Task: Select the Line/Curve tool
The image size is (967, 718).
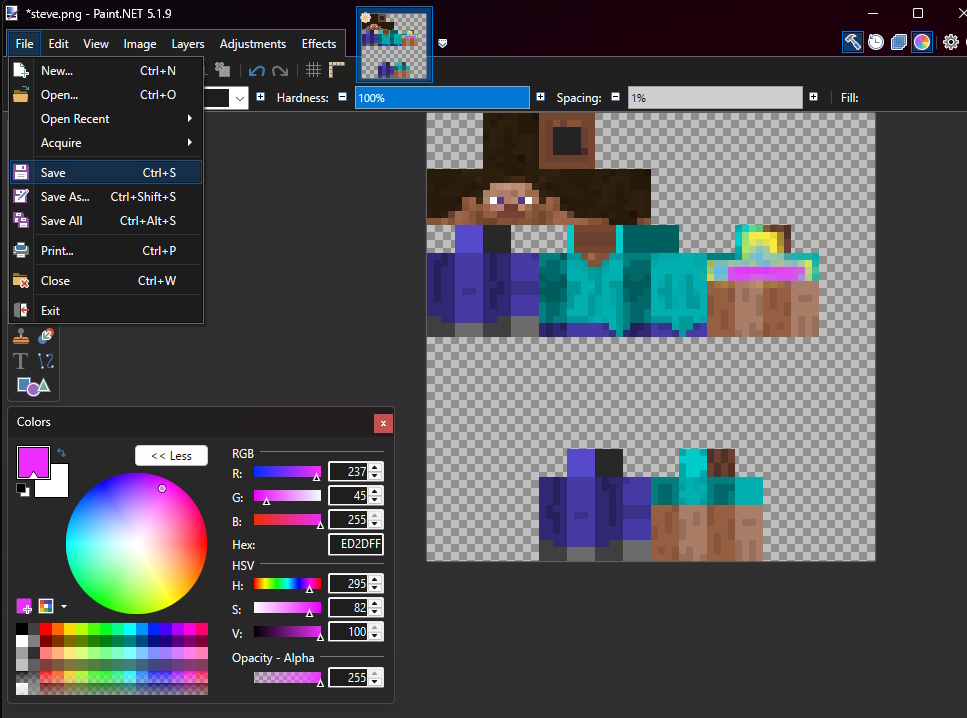Action: point(45,361)
